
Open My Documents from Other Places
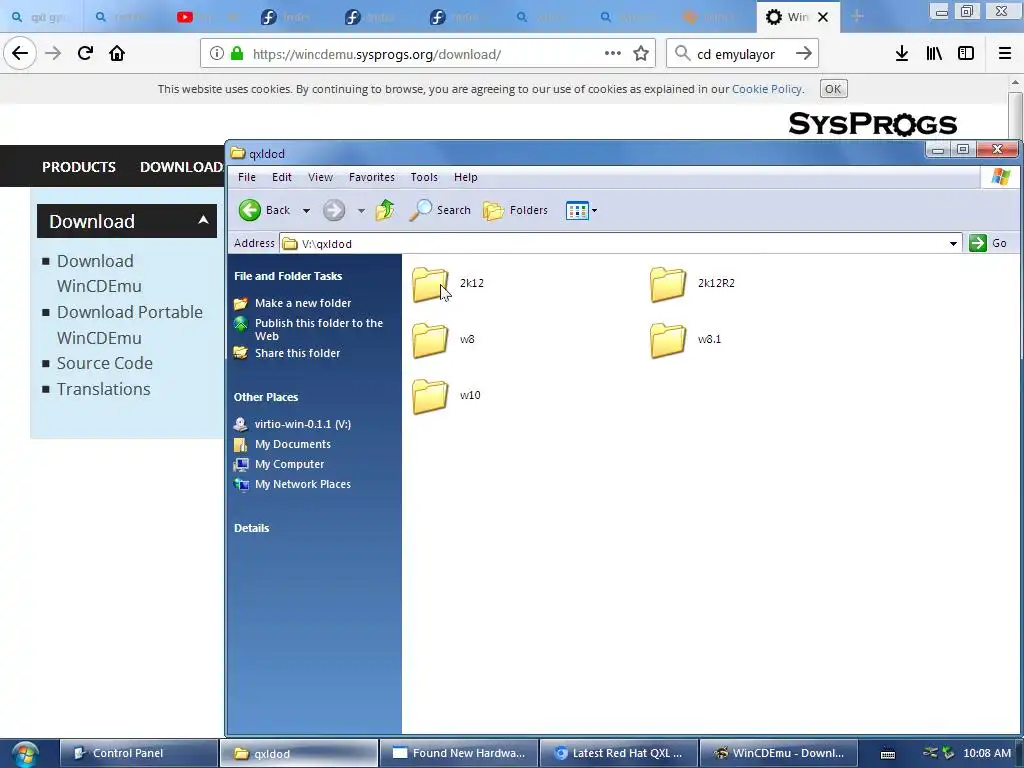coord(293,444)
